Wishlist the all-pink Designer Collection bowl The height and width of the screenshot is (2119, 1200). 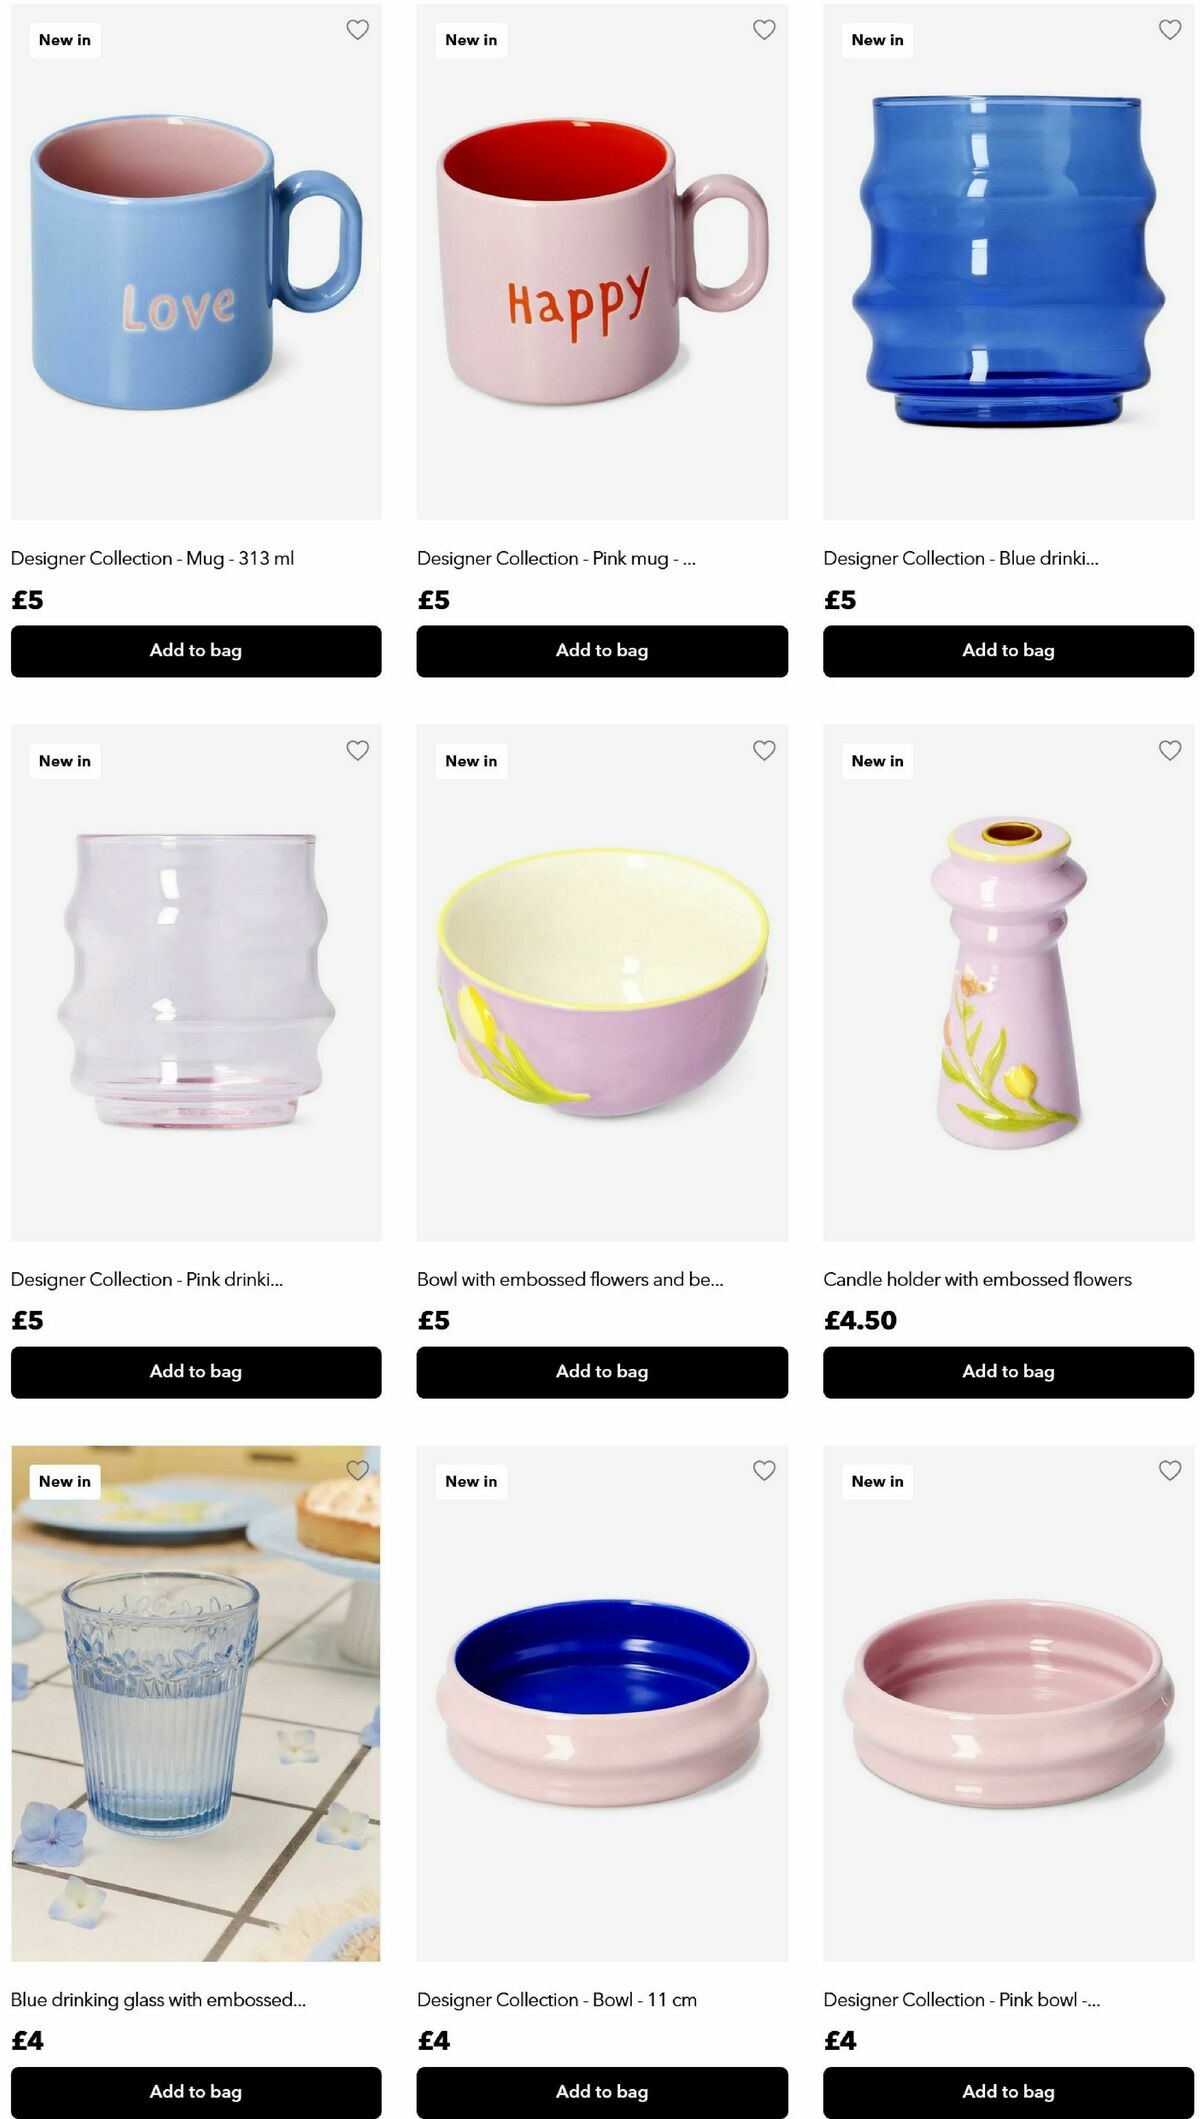click(x=1170, y=1470)
